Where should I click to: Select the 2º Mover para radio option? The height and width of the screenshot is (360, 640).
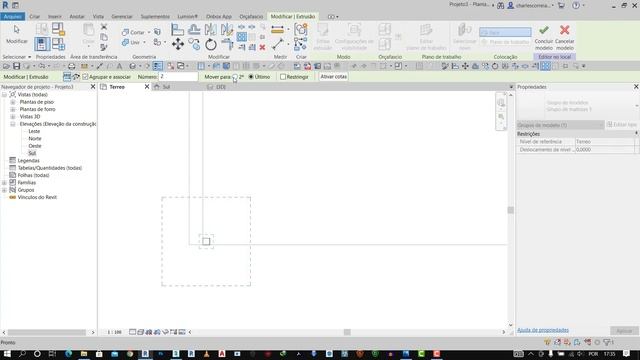[x=235, y=77]
